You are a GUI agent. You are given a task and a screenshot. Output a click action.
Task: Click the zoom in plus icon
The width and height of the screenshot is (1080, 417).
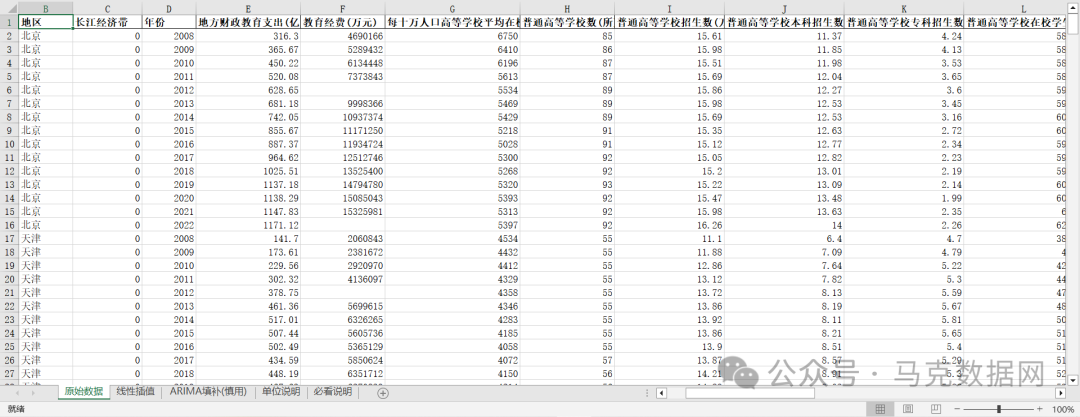click(1039, 409)
